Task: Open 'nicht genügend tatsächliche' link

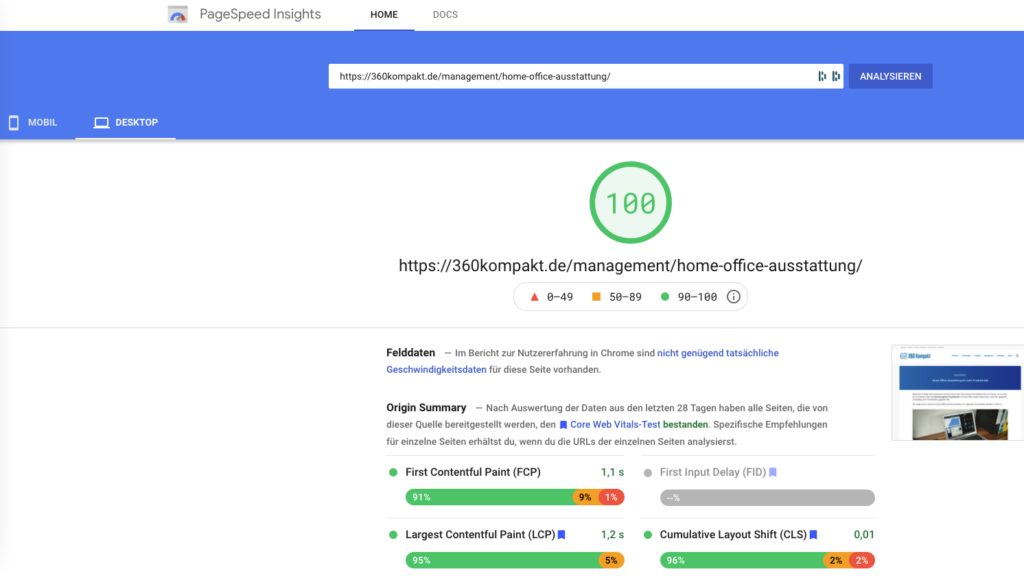Action: [x=718, y=353]
